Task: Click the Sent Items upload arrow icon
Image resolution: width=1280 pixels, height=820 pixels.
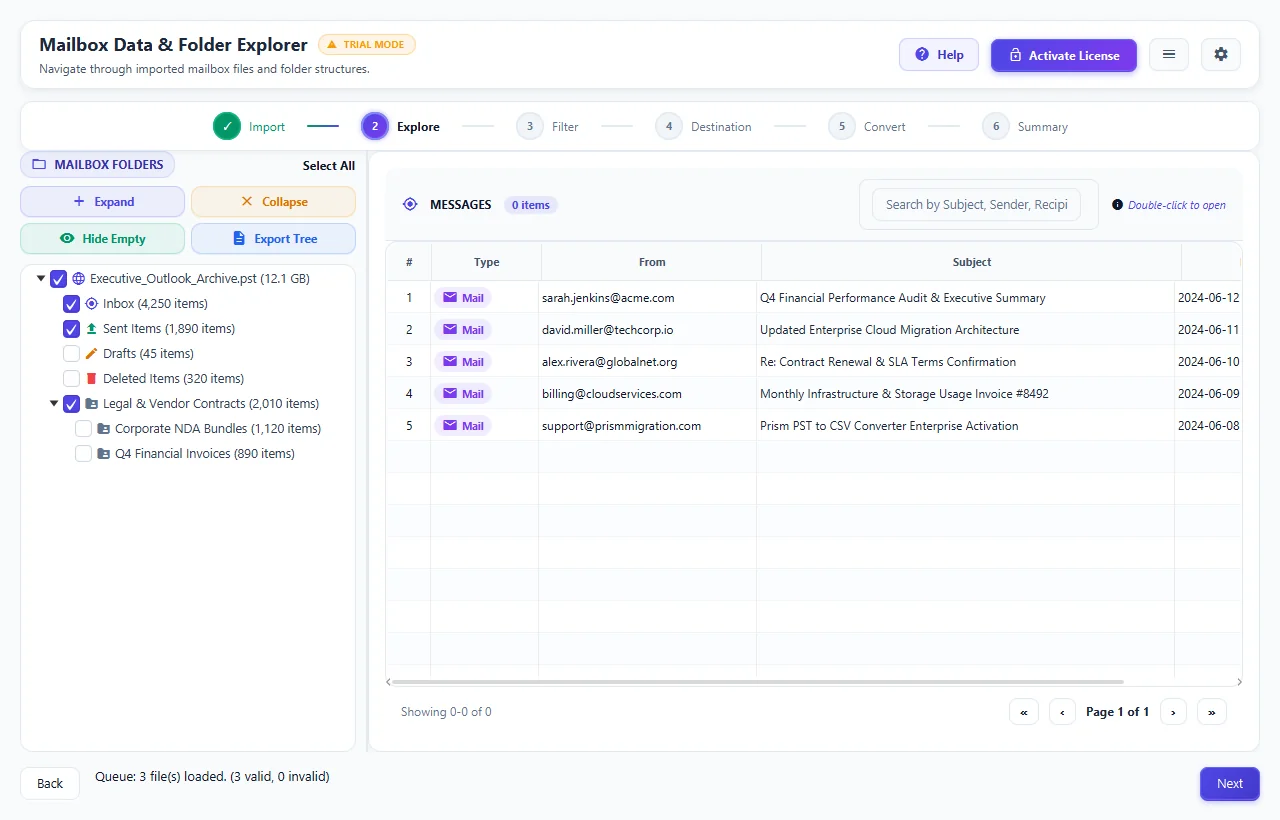Action: [x=92, y=328]
